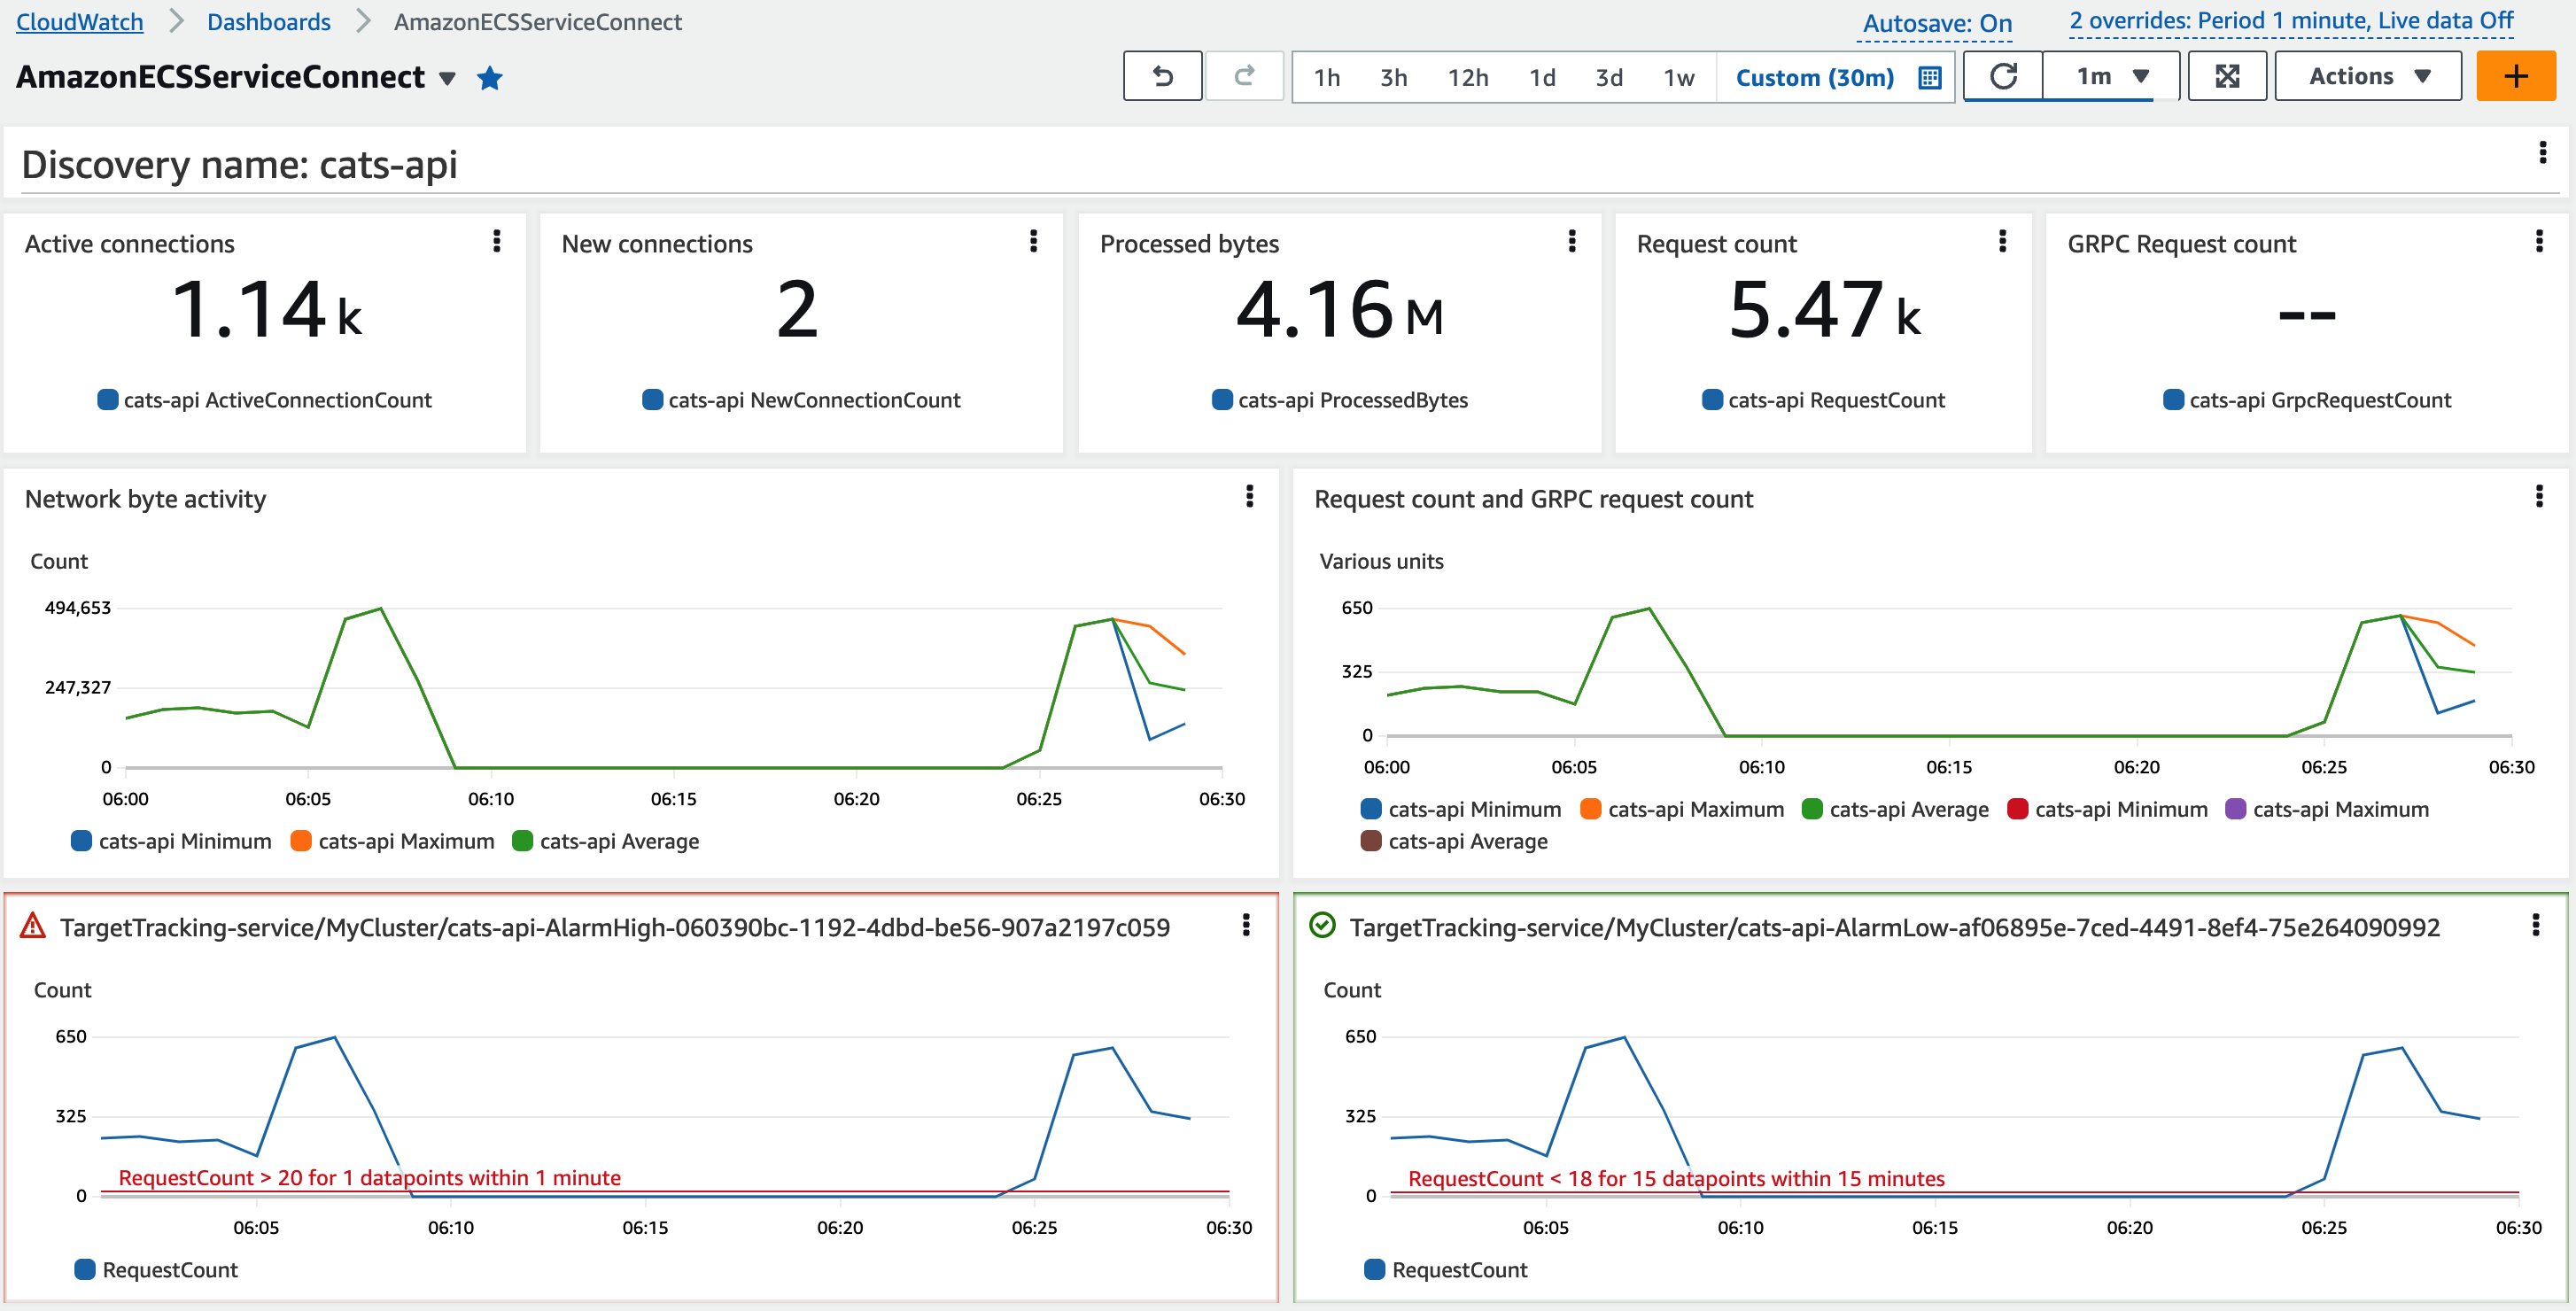Click the undo arrow button

point(1162,76)
